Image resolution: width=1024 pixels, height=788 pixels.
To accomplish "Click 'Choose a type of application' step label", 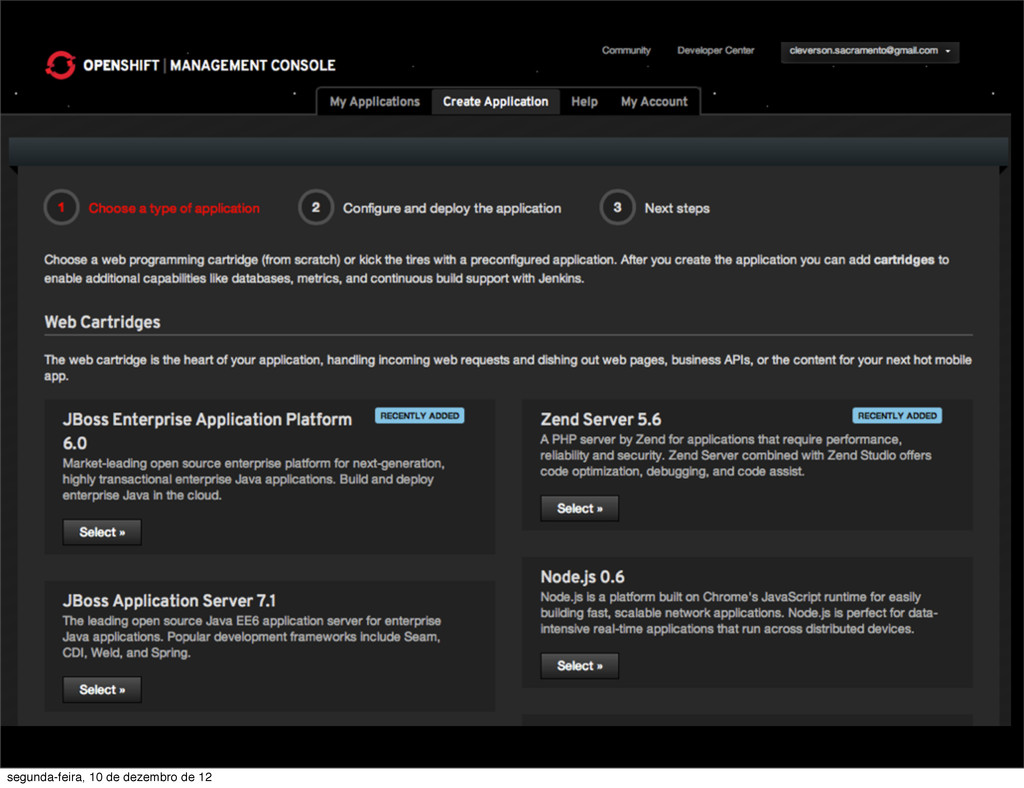I will point(174,208).
